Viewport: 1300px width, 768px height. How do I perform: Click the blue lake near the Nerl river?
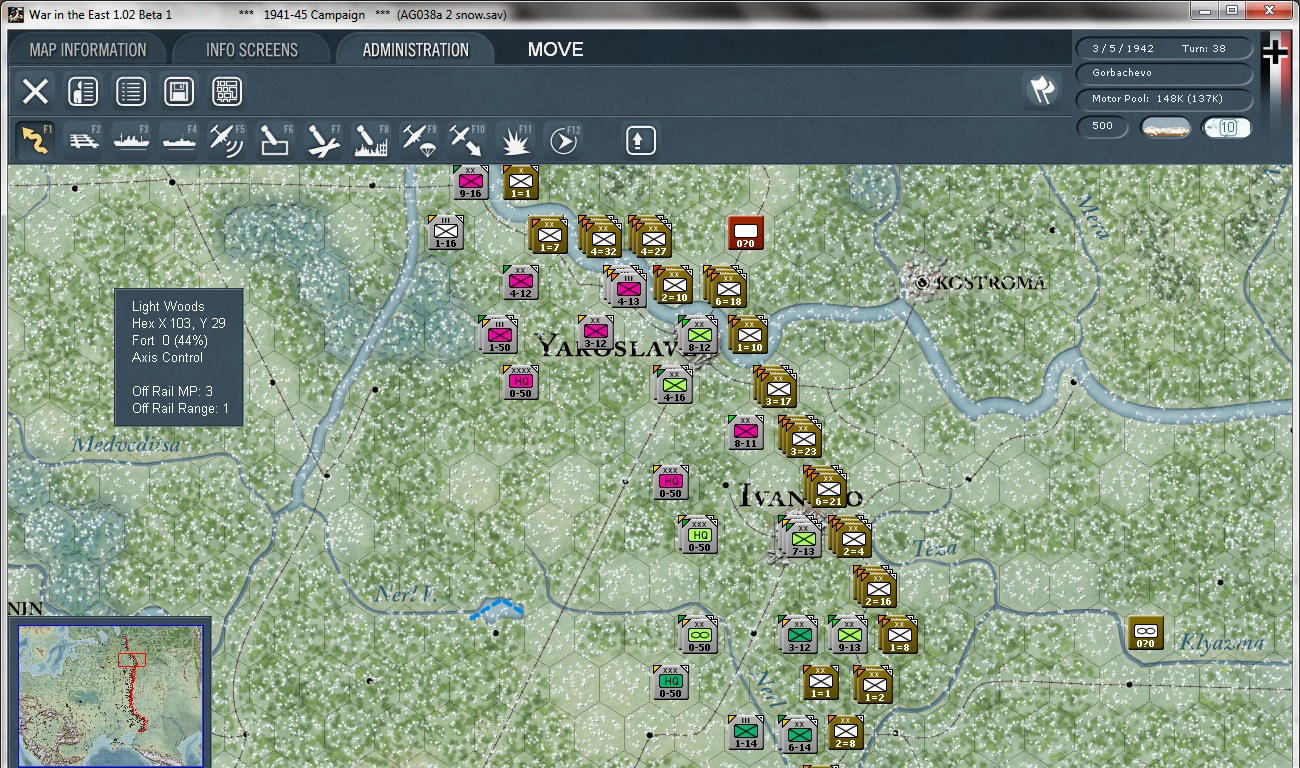[x=497, y=609]
